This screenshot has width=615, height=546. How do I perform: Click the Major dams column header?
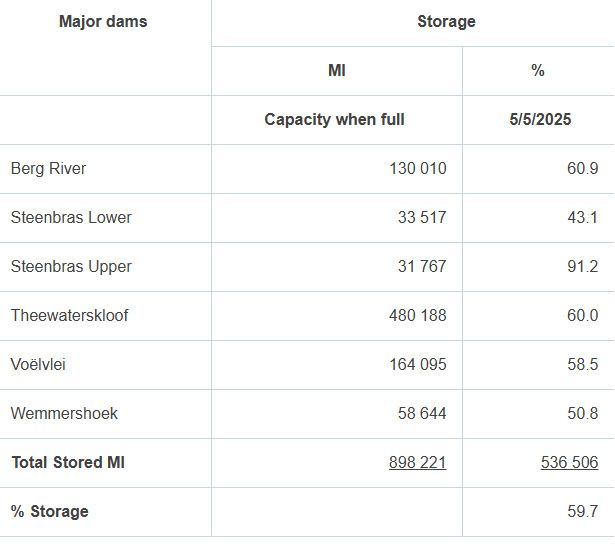(x=103, y=21)
